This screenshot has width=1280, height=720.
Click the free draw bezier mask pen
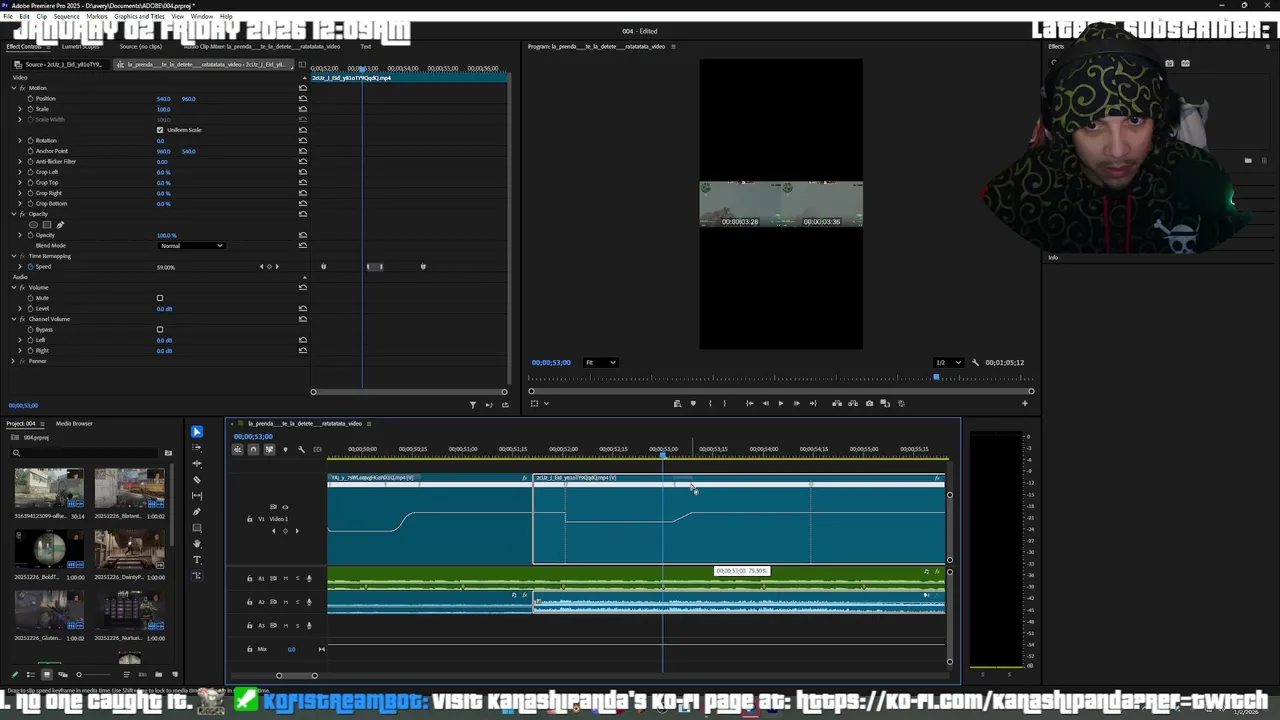[x=60, y=225]
